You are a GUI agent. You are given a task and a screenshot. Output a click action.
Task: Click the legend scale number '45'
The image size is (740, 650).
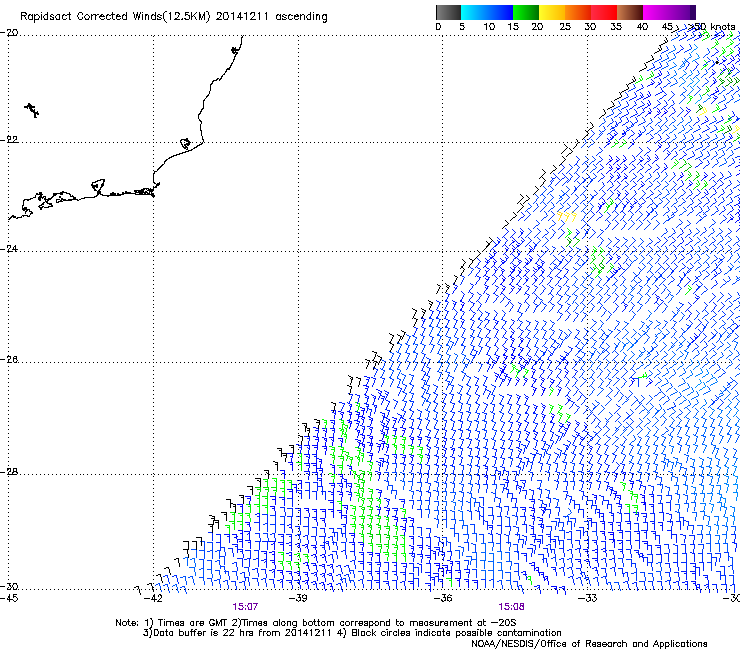point(667,27)
